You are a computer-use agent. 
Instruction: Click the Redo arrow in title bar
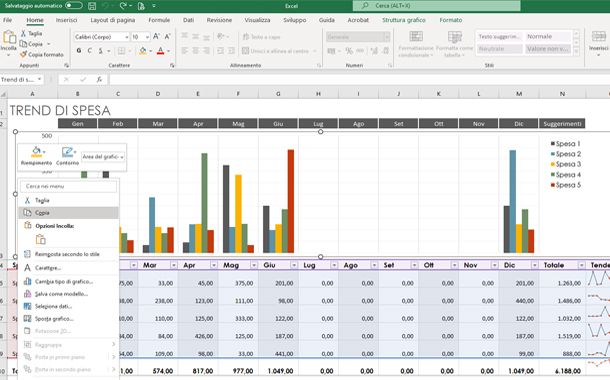pos(123,6)
